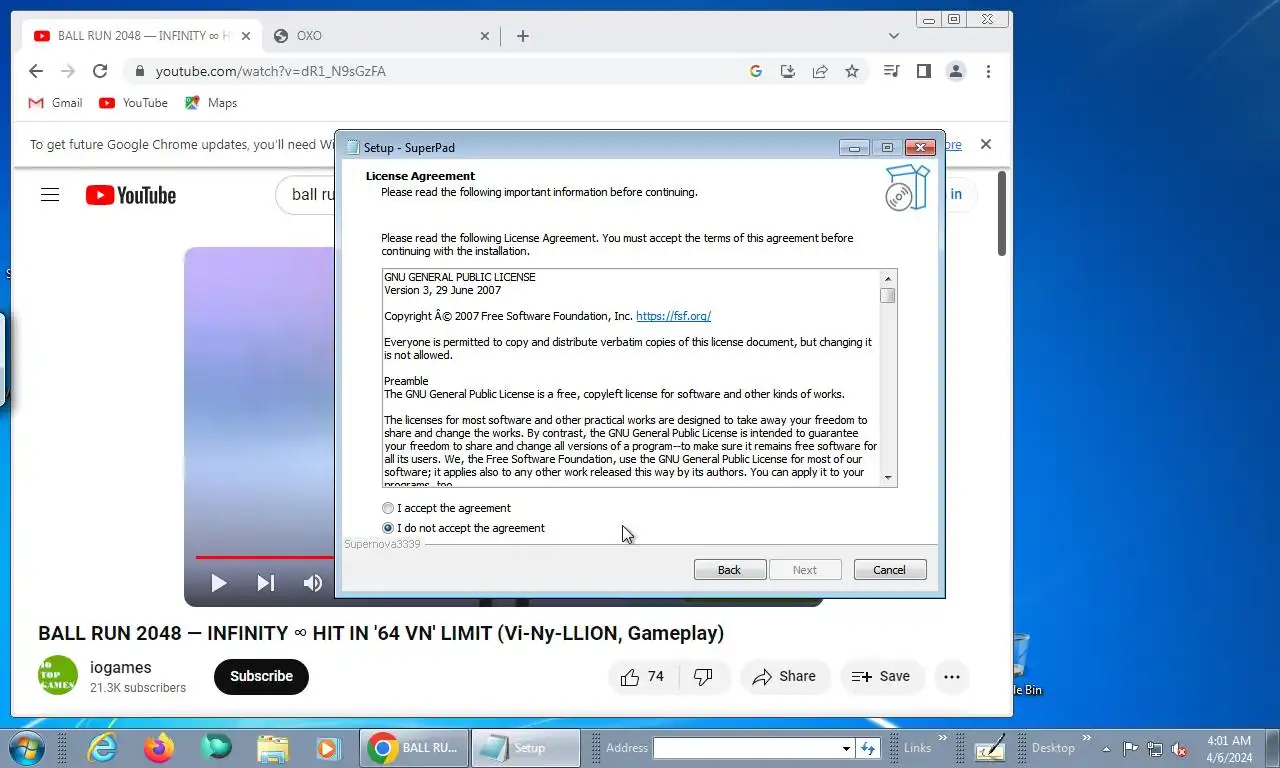Open Chrome three-dot menu

click(988, 71)
